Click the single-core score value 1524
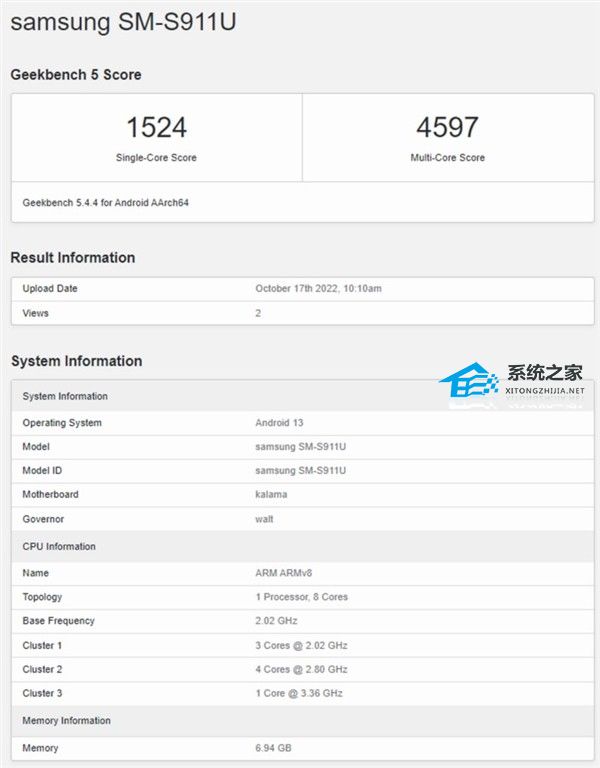600x768 pixels. tap(156, 127)
